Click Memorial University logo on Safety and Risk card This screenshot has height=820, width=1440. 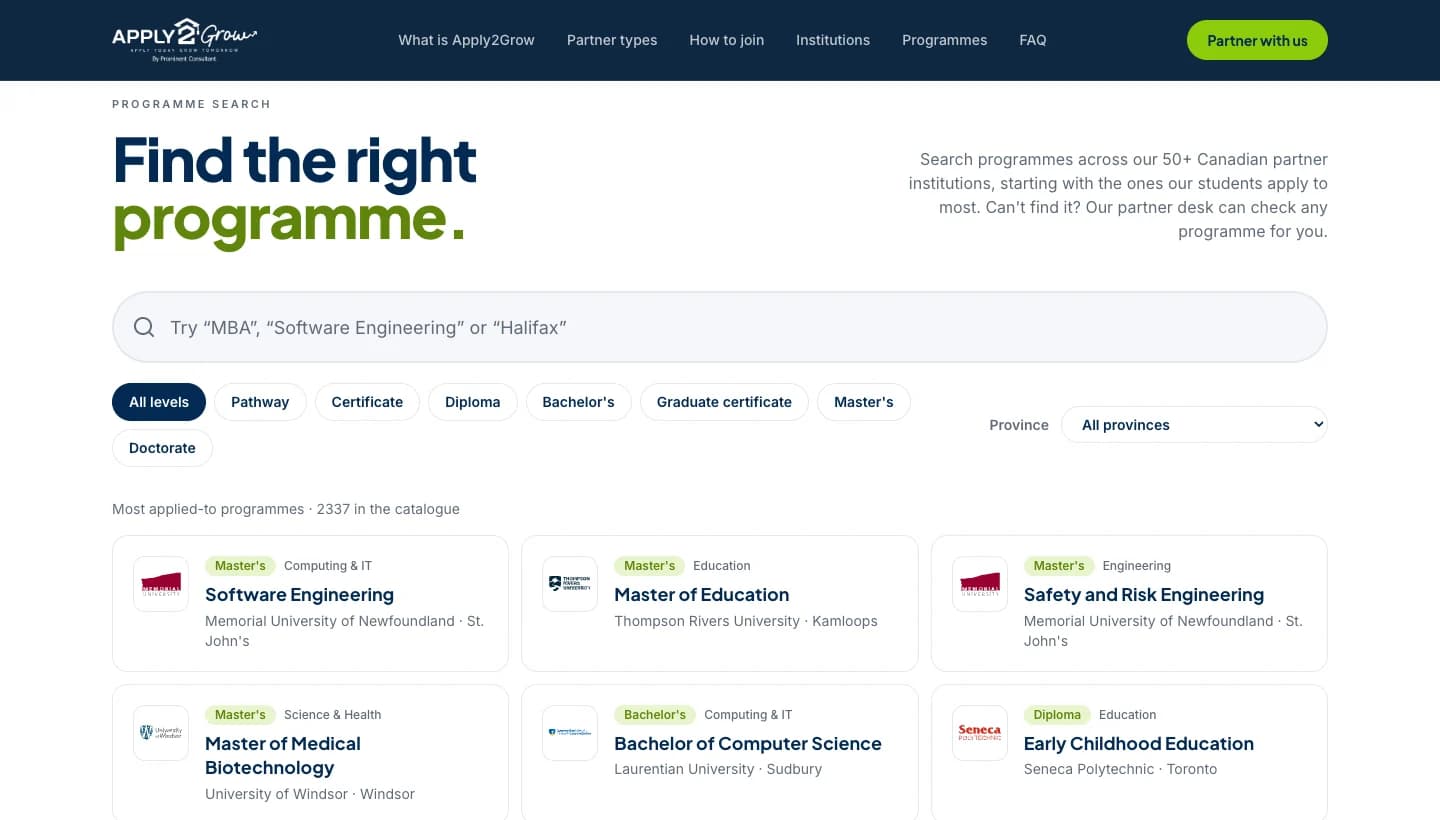980,584
